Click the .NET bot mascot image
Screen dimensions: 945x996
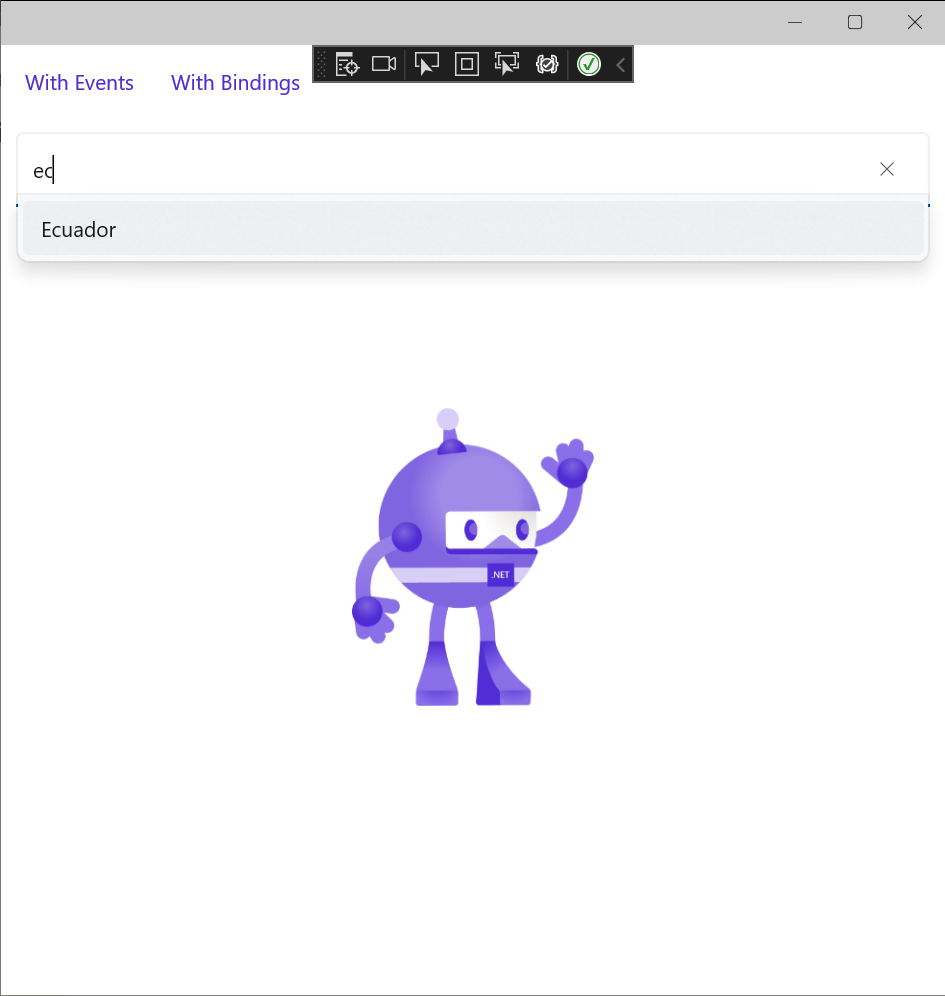tap(473, 557)
